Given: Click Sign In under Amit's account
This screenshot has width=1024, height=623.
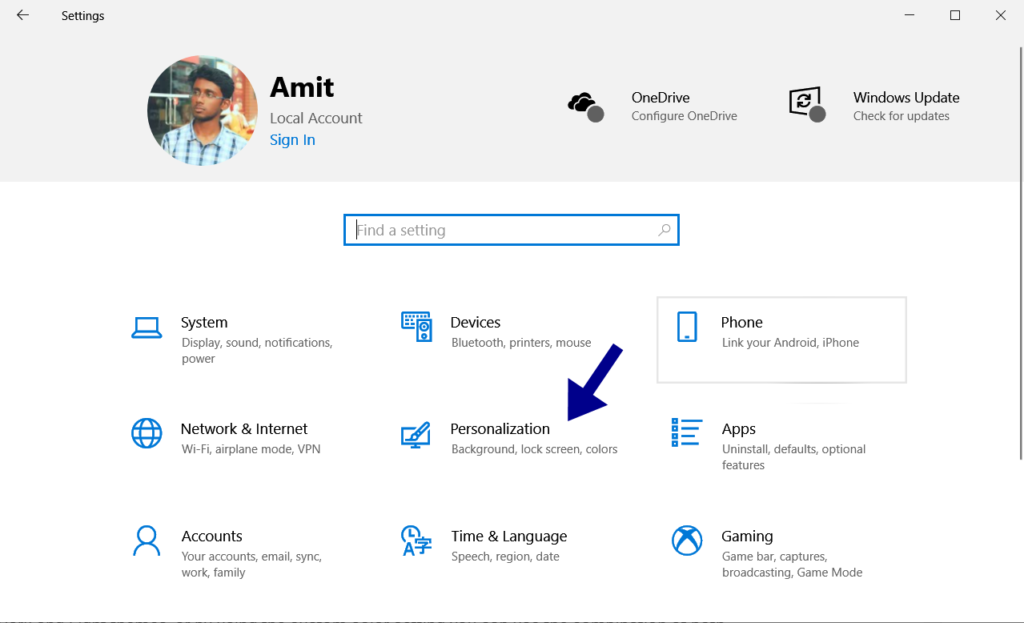Looking at the screenshot, I should [x=292, y=140].
